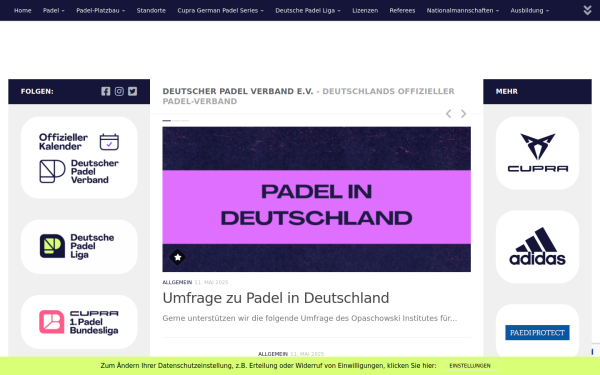
Task: Open the Facebook follow icon
Action: (x=106, y=91)
